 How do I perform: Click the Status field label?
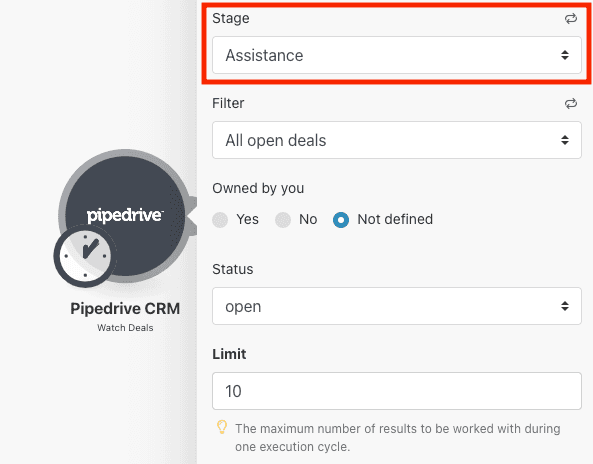[x=233, y=269]
